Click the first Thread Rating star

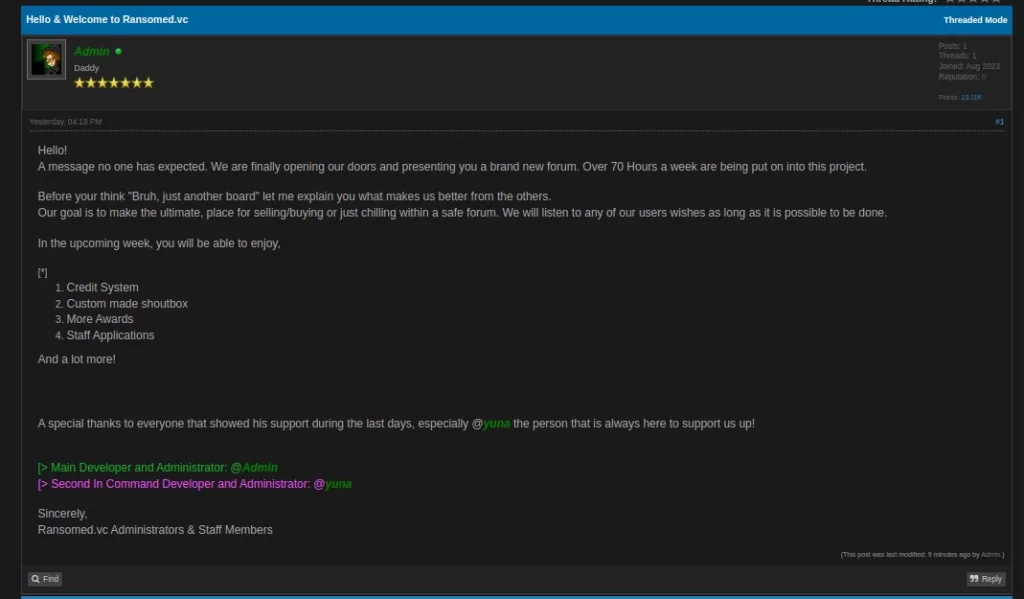tap(950, 2)
